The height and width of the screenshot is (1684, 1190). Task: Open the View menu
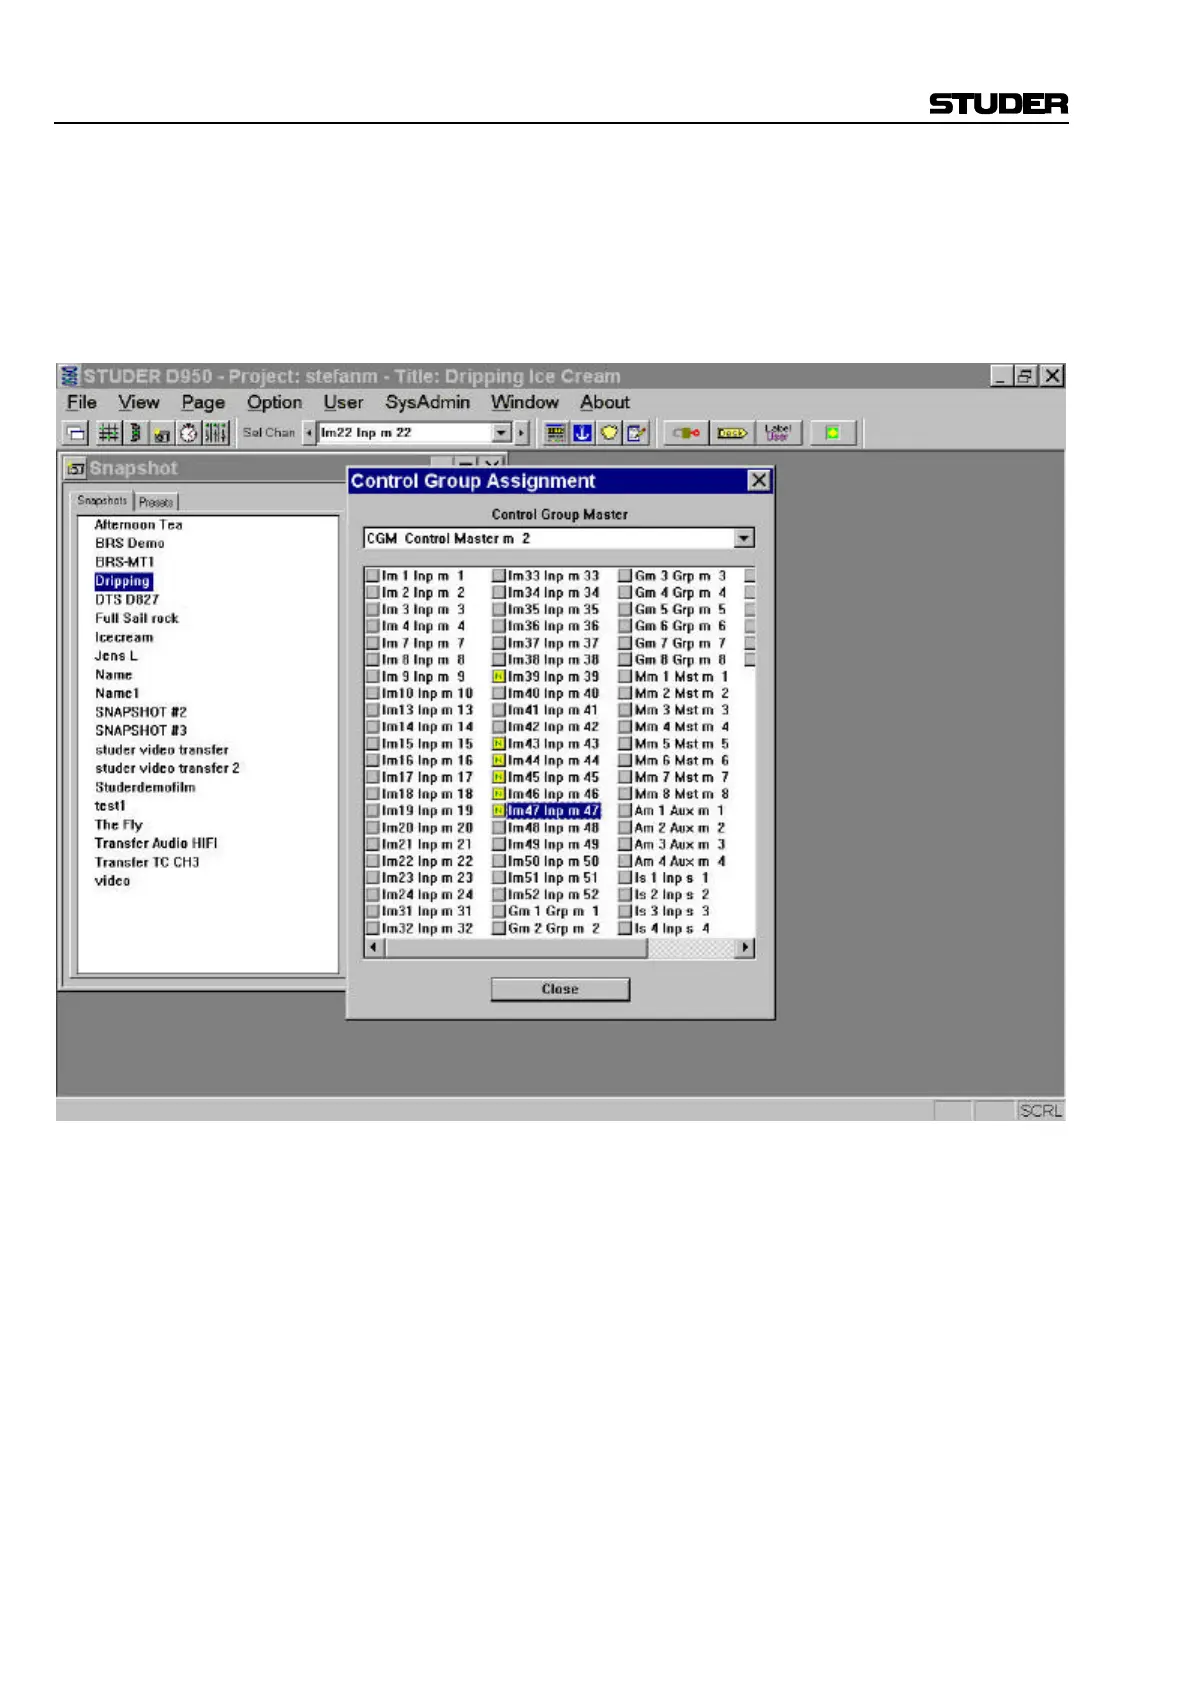(139, 402)
